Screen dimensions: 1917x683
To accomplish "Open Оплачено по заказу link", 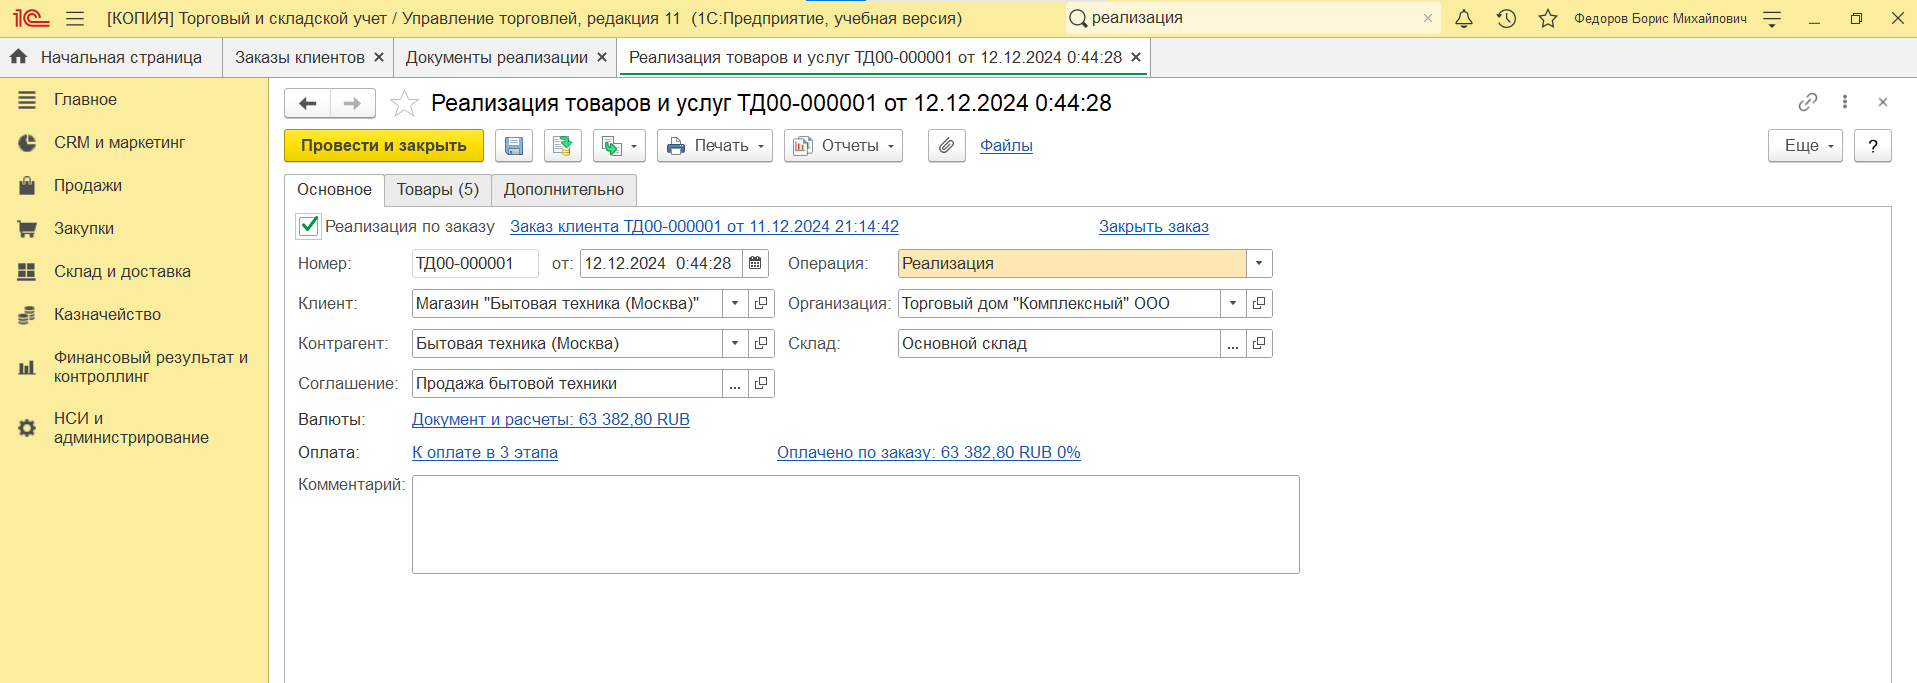I will point(929,453).
